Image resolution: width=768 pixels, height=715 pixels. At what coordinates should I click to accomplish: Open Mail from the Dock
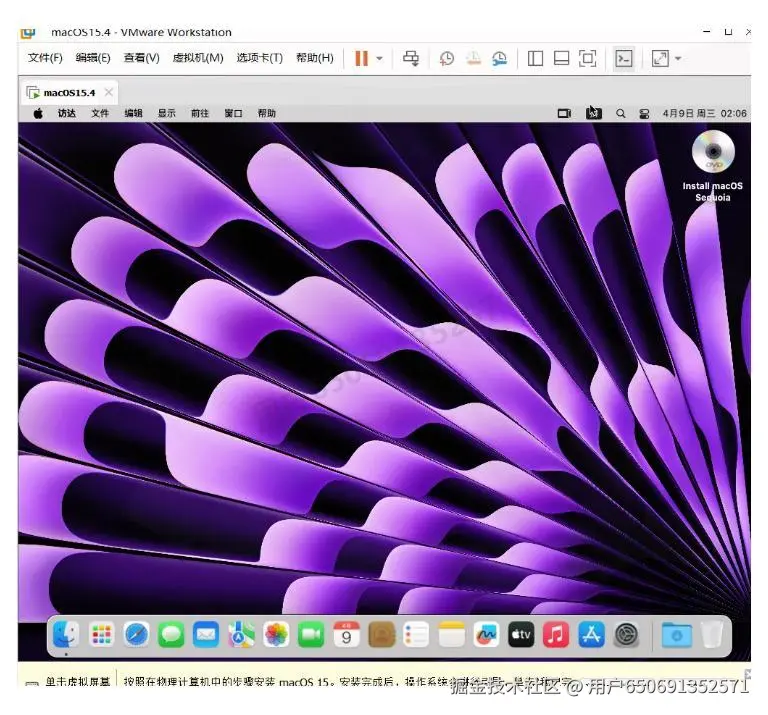pos(206,634)
